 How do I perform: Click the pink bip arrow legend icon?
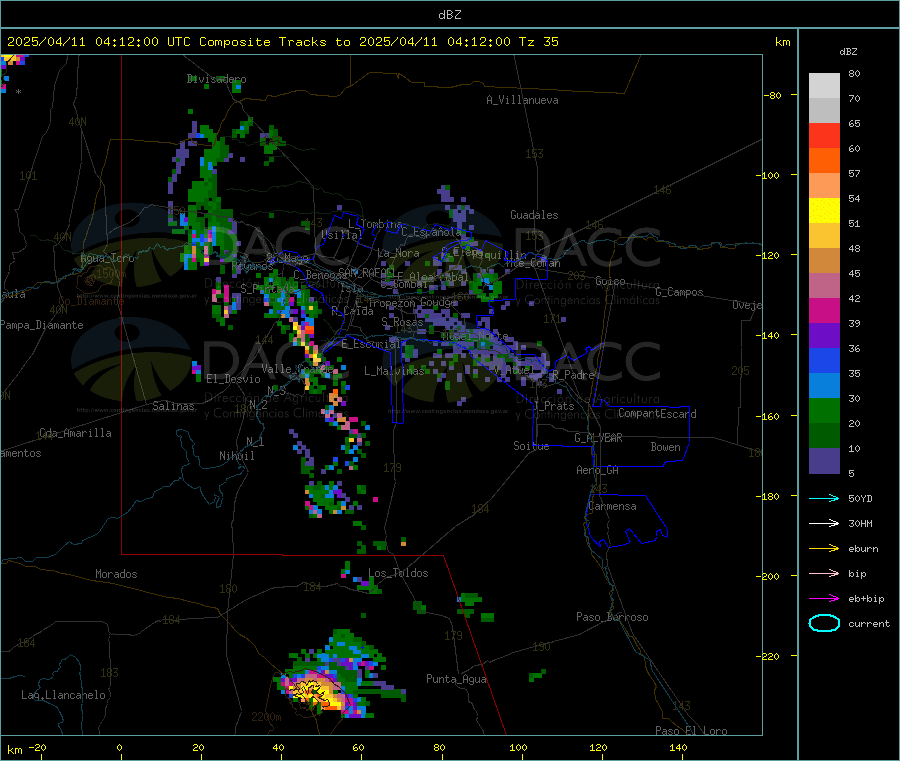pyautogui.click(x=824, y=573)
